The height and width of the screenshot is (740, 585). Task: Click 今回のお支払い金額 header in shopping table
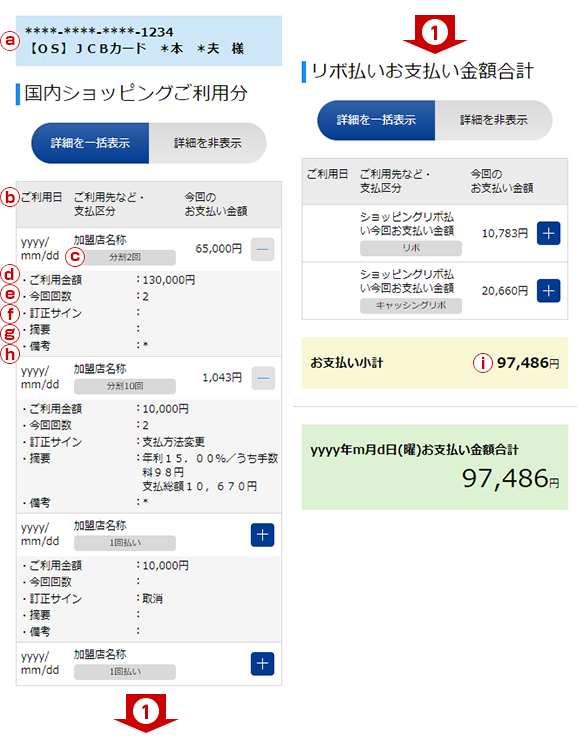(216, 204)
